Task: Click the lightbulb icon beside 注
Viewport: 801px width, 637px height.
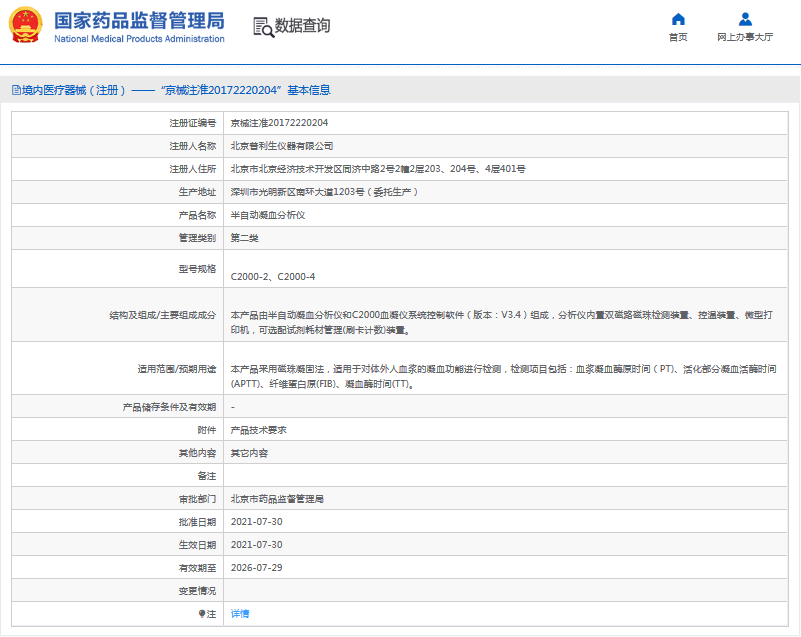Action: coord(202,614)
